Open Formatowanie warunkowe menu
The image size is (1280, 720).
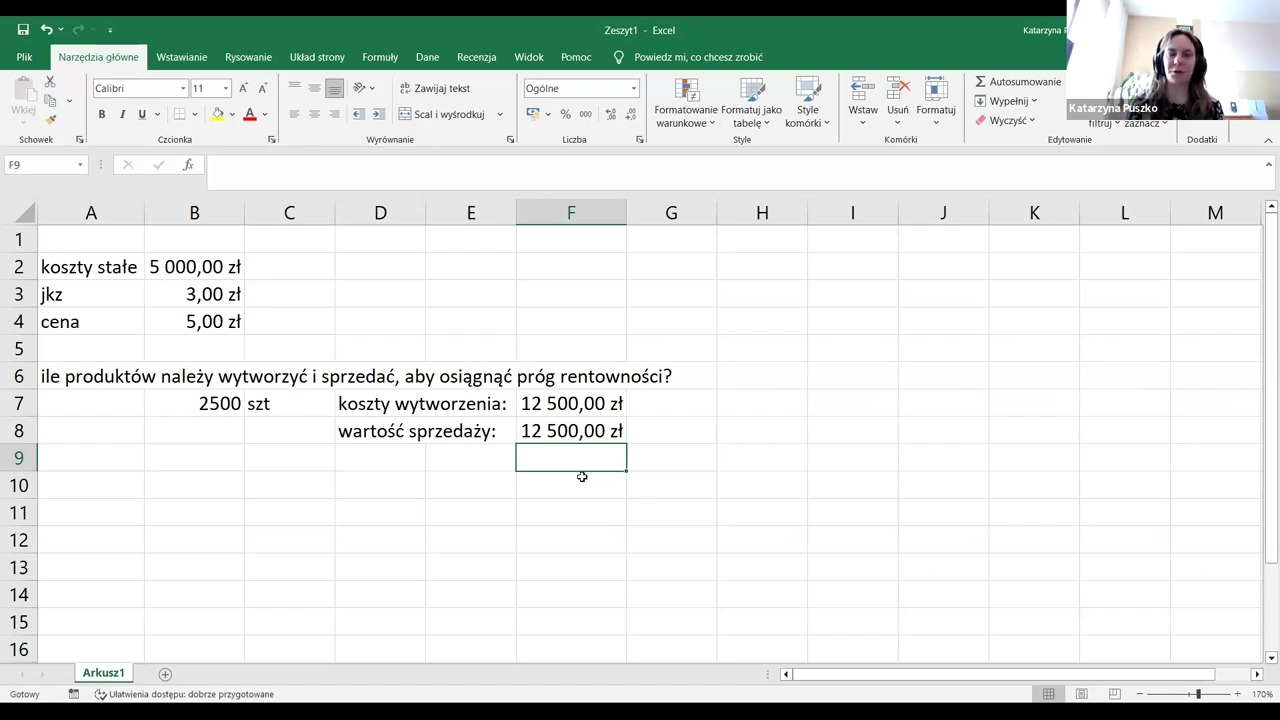pos(686,103)
